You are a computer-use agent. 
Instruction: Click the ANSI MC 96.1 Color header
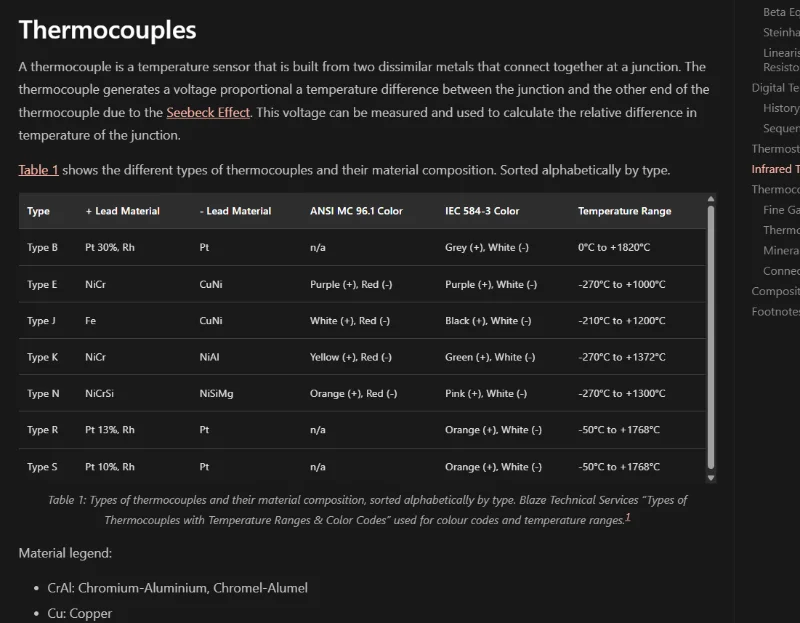(x=358, y=211)
